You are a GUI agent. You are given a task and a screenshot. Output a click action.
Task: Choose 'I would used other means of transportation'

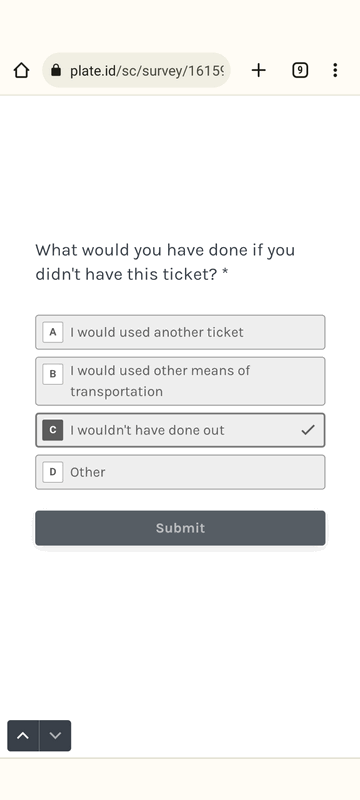180,381
